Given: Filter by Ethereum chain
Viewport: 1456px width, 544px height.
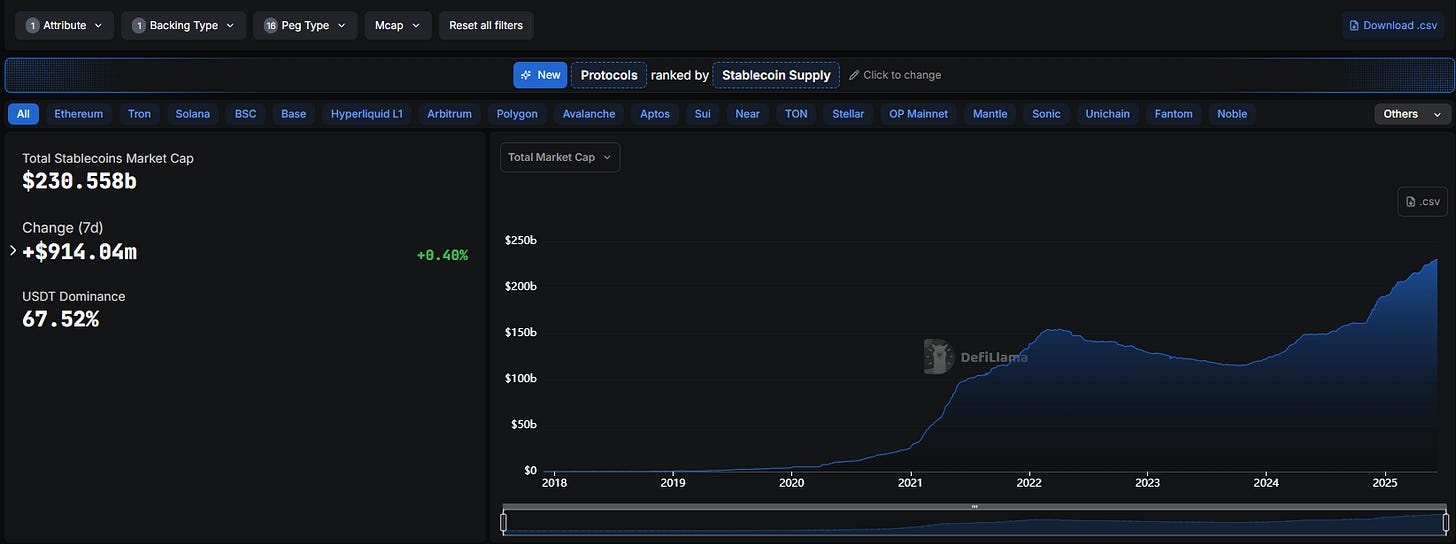Looking at the screenshot, I should coord(79,114).
